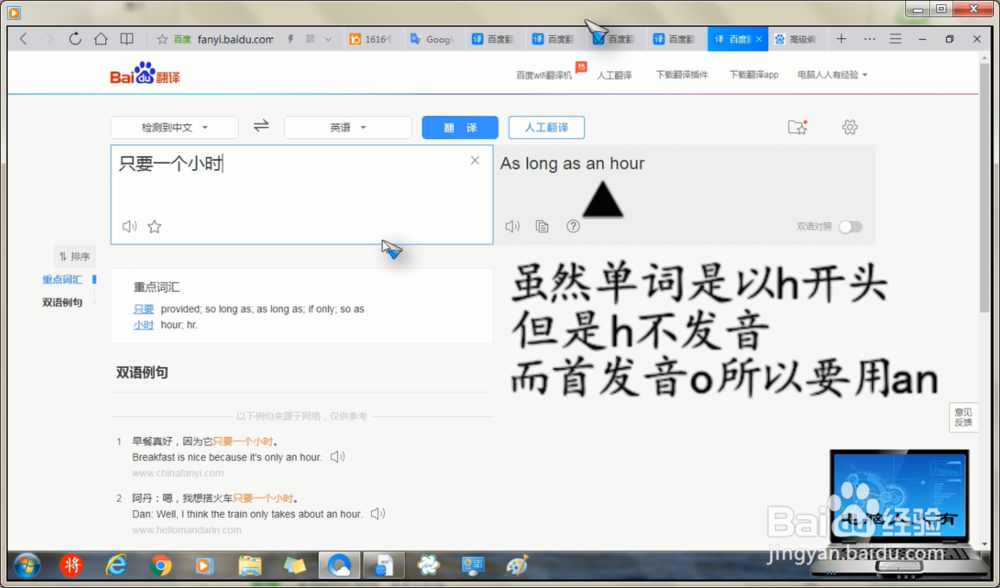1000x588 pixels.
Task: Switch to the 高级搜索 tab
Action: coord(795,40)
